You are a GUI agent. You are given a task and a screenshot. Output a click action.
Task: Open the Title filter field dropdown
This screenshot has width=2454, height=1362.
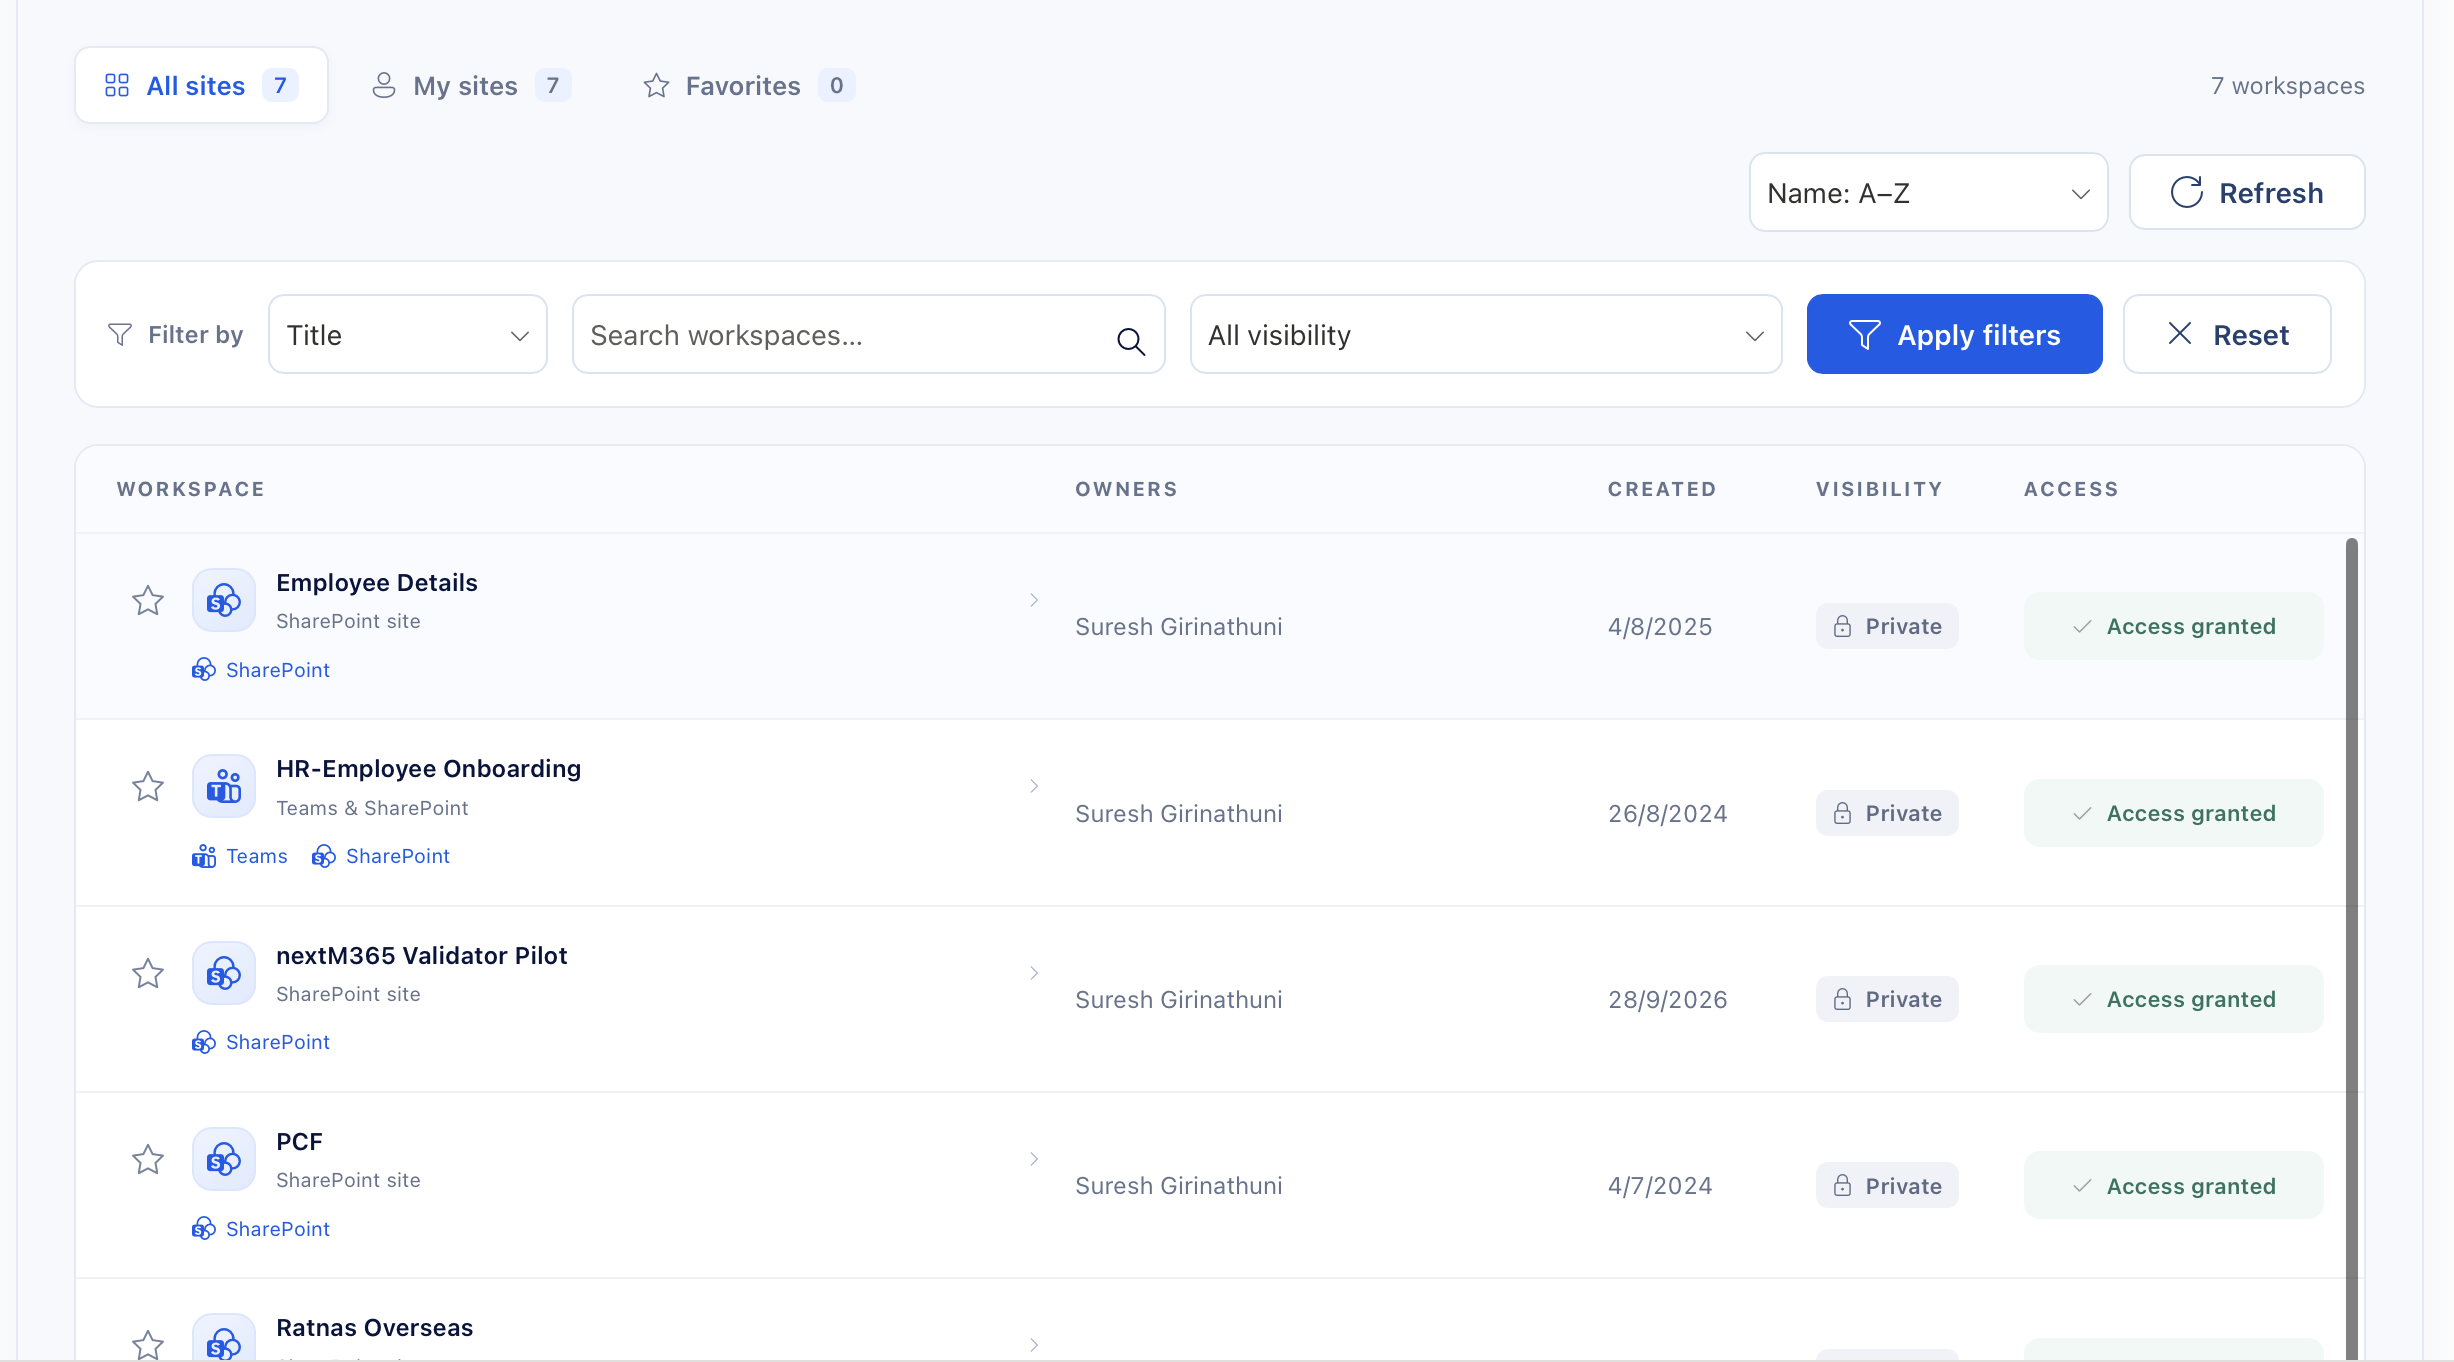coord(408,334)
